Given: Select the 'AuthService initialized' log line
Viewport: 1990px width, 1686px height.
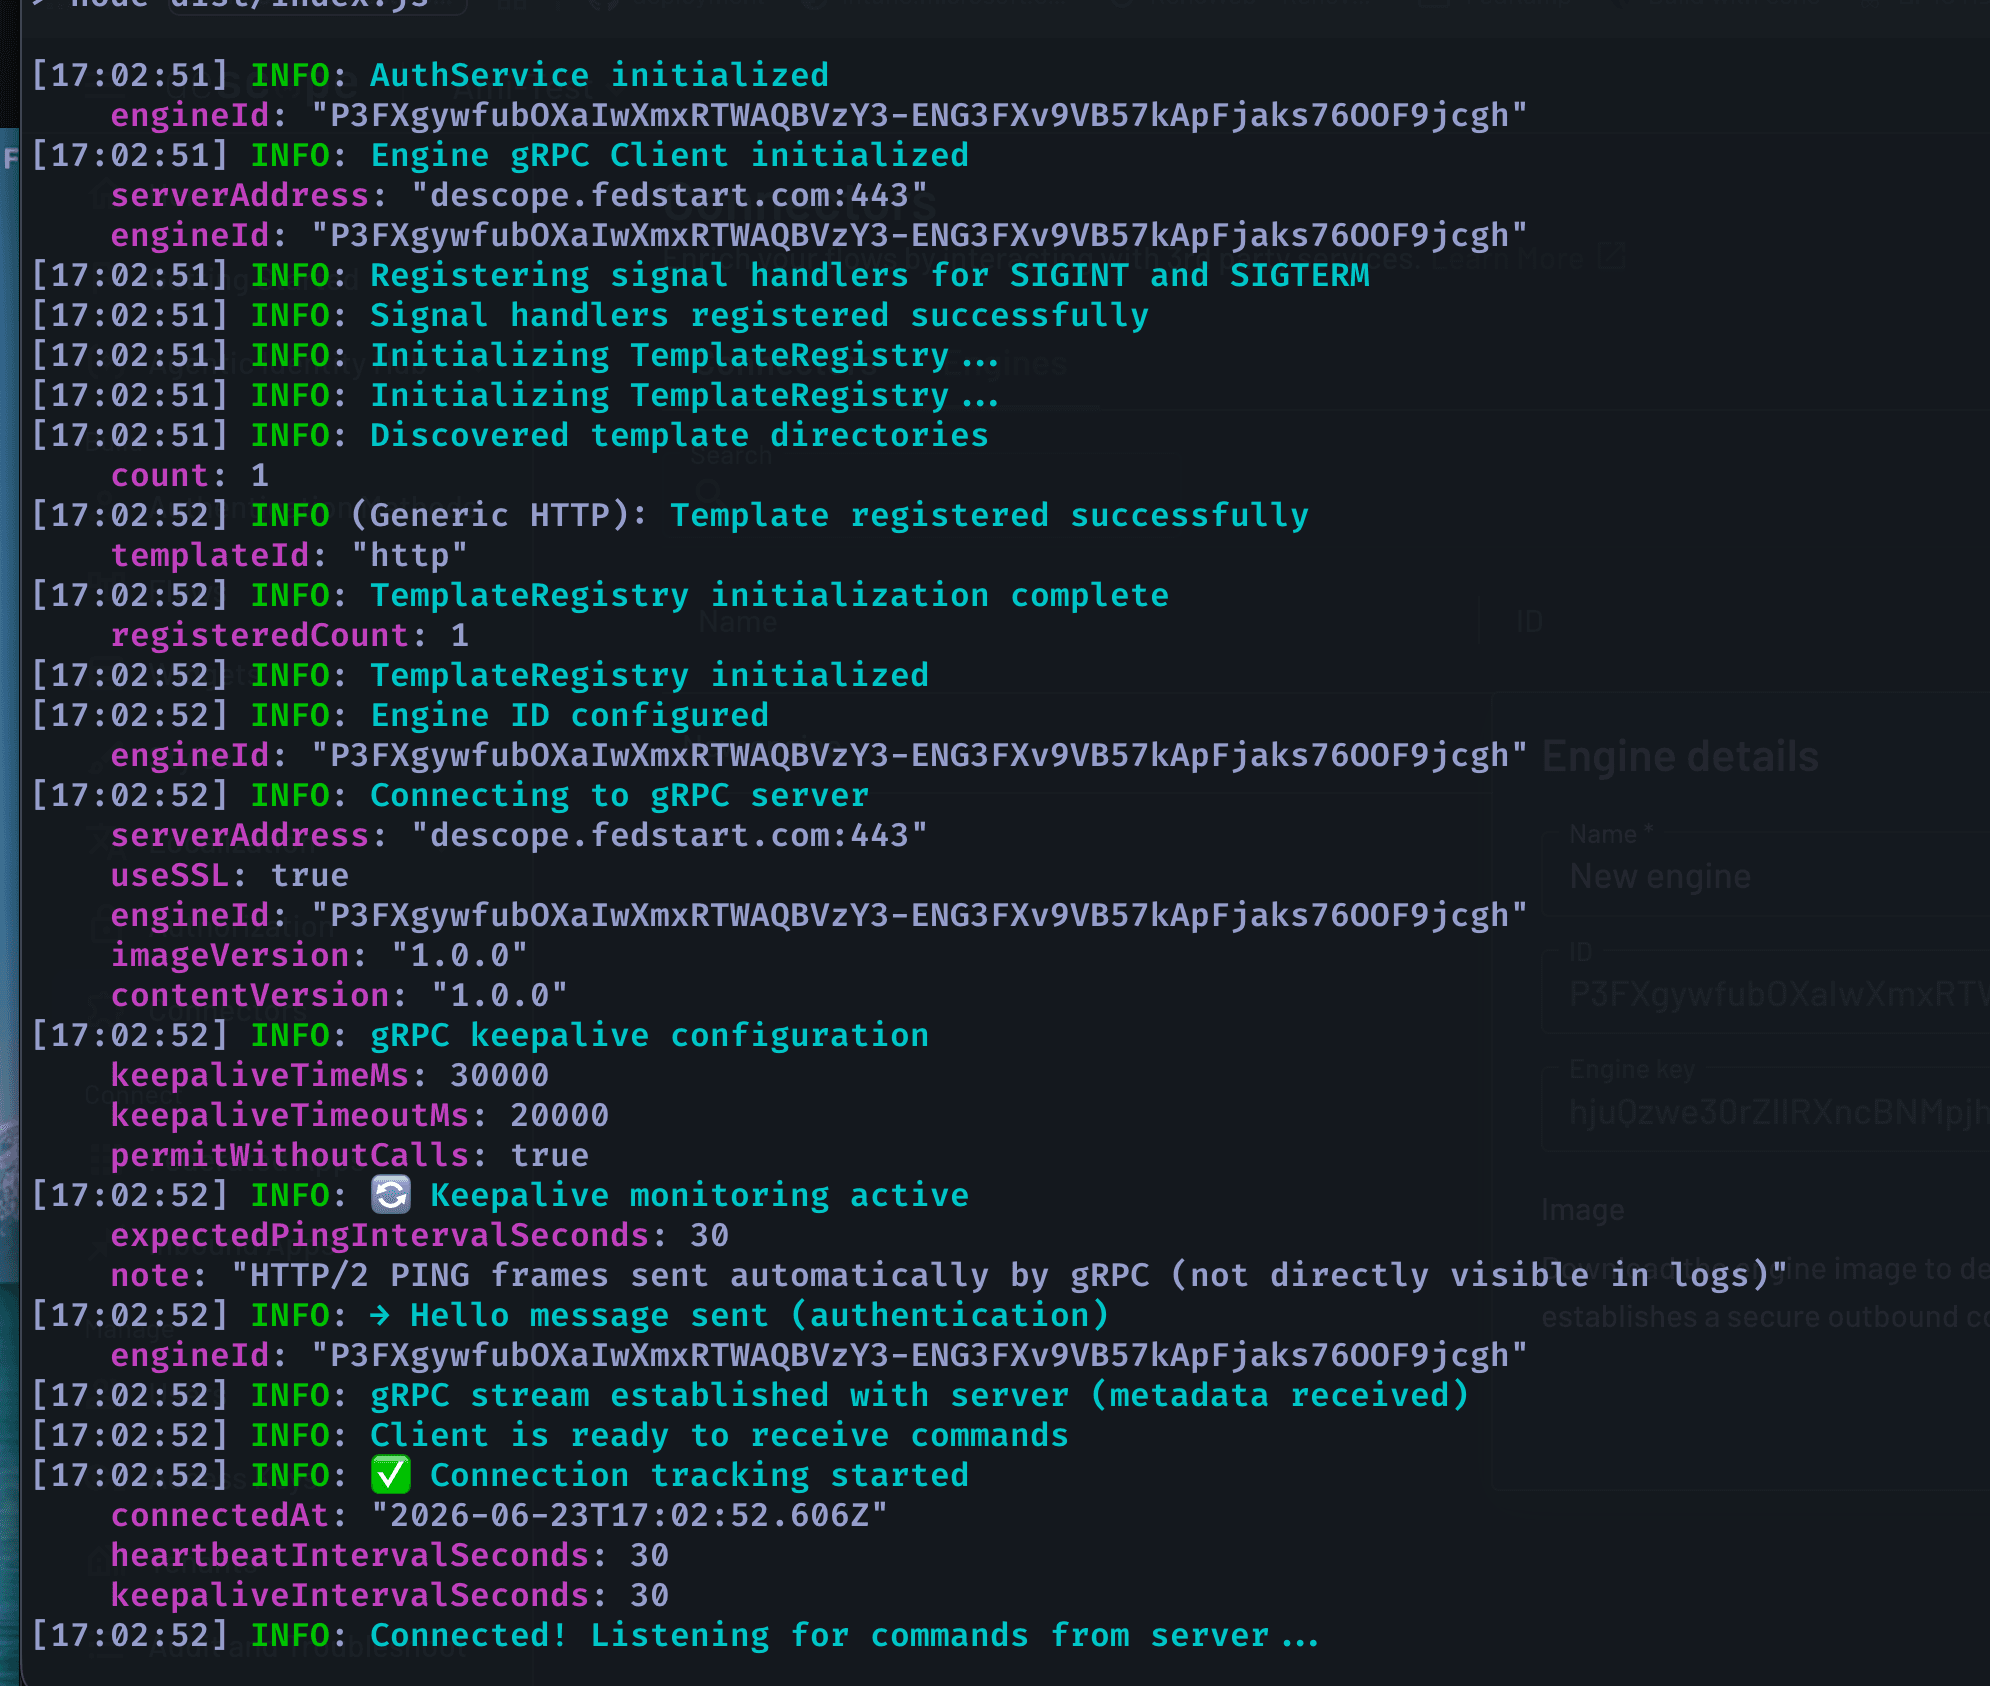Looking at the screenshot, I should 430,75.
